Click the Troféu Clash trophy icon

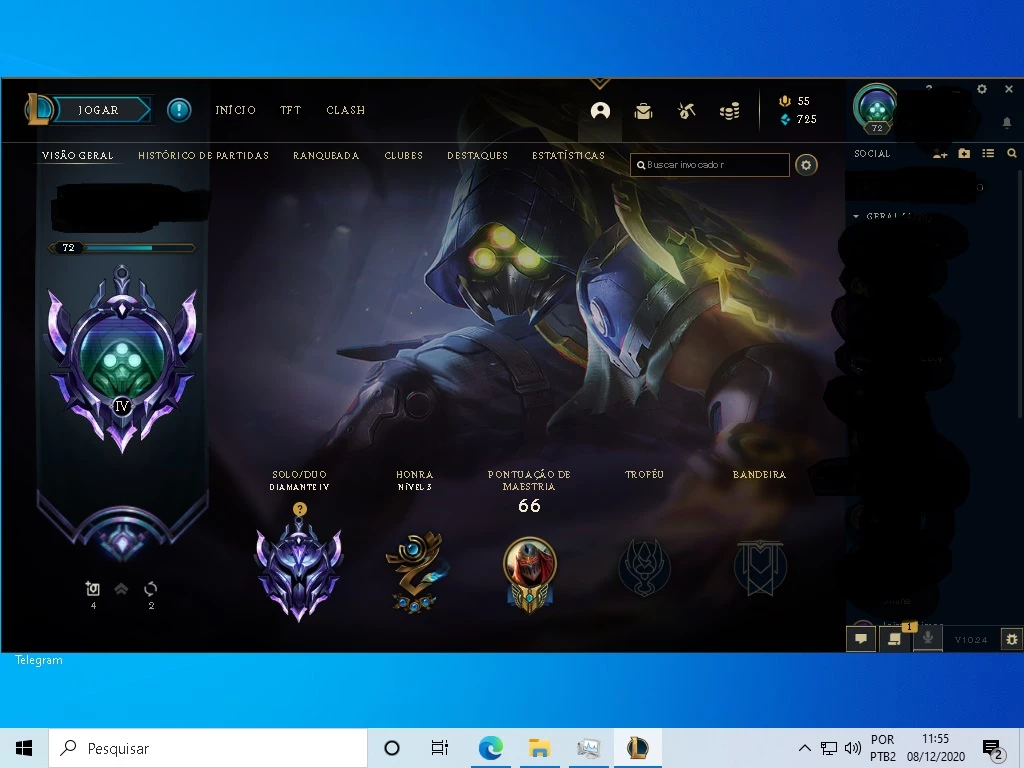coord(644,568)
